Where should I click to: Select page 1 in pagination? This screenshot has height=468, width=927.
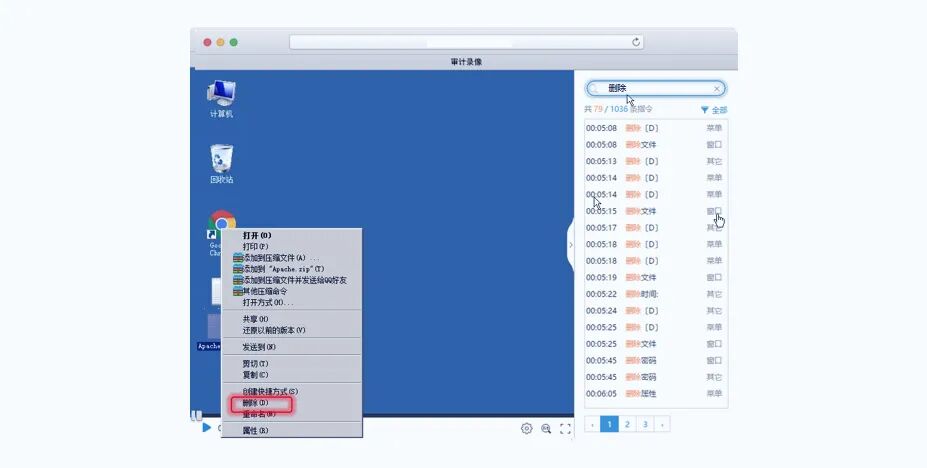tap(610, 424)
